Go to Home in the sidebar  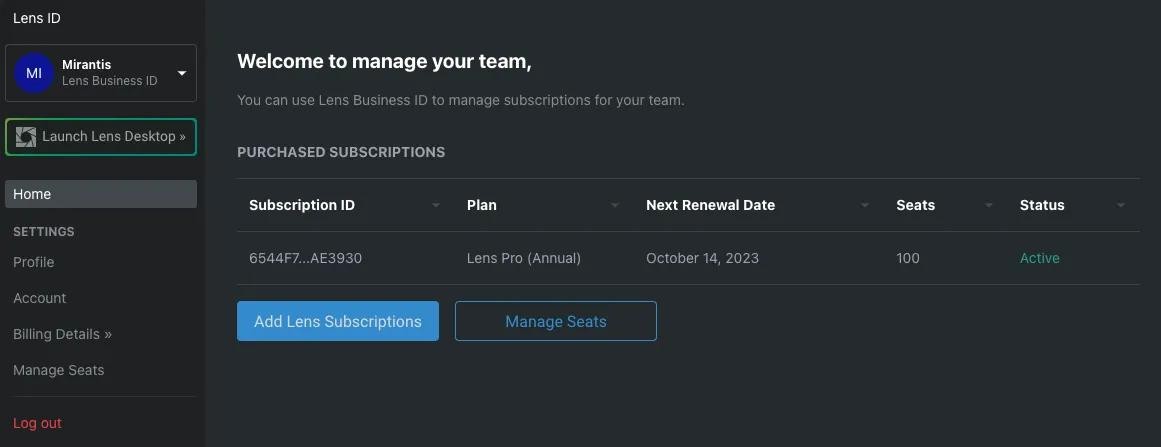[101, 194]
